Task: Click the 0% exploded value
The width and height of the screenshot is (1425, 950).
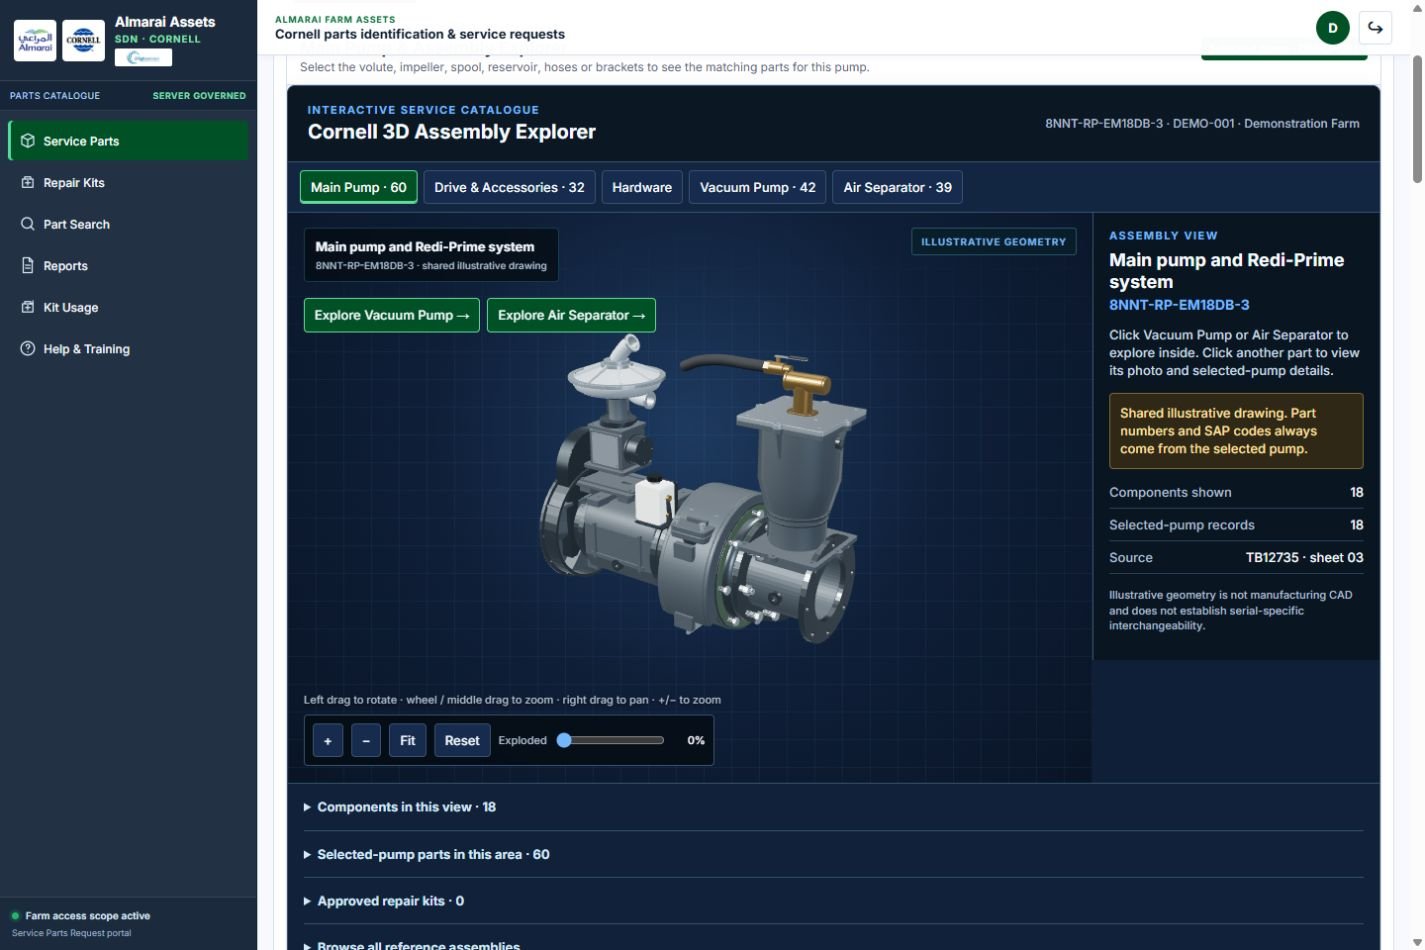Action: [x=696, y=741]
